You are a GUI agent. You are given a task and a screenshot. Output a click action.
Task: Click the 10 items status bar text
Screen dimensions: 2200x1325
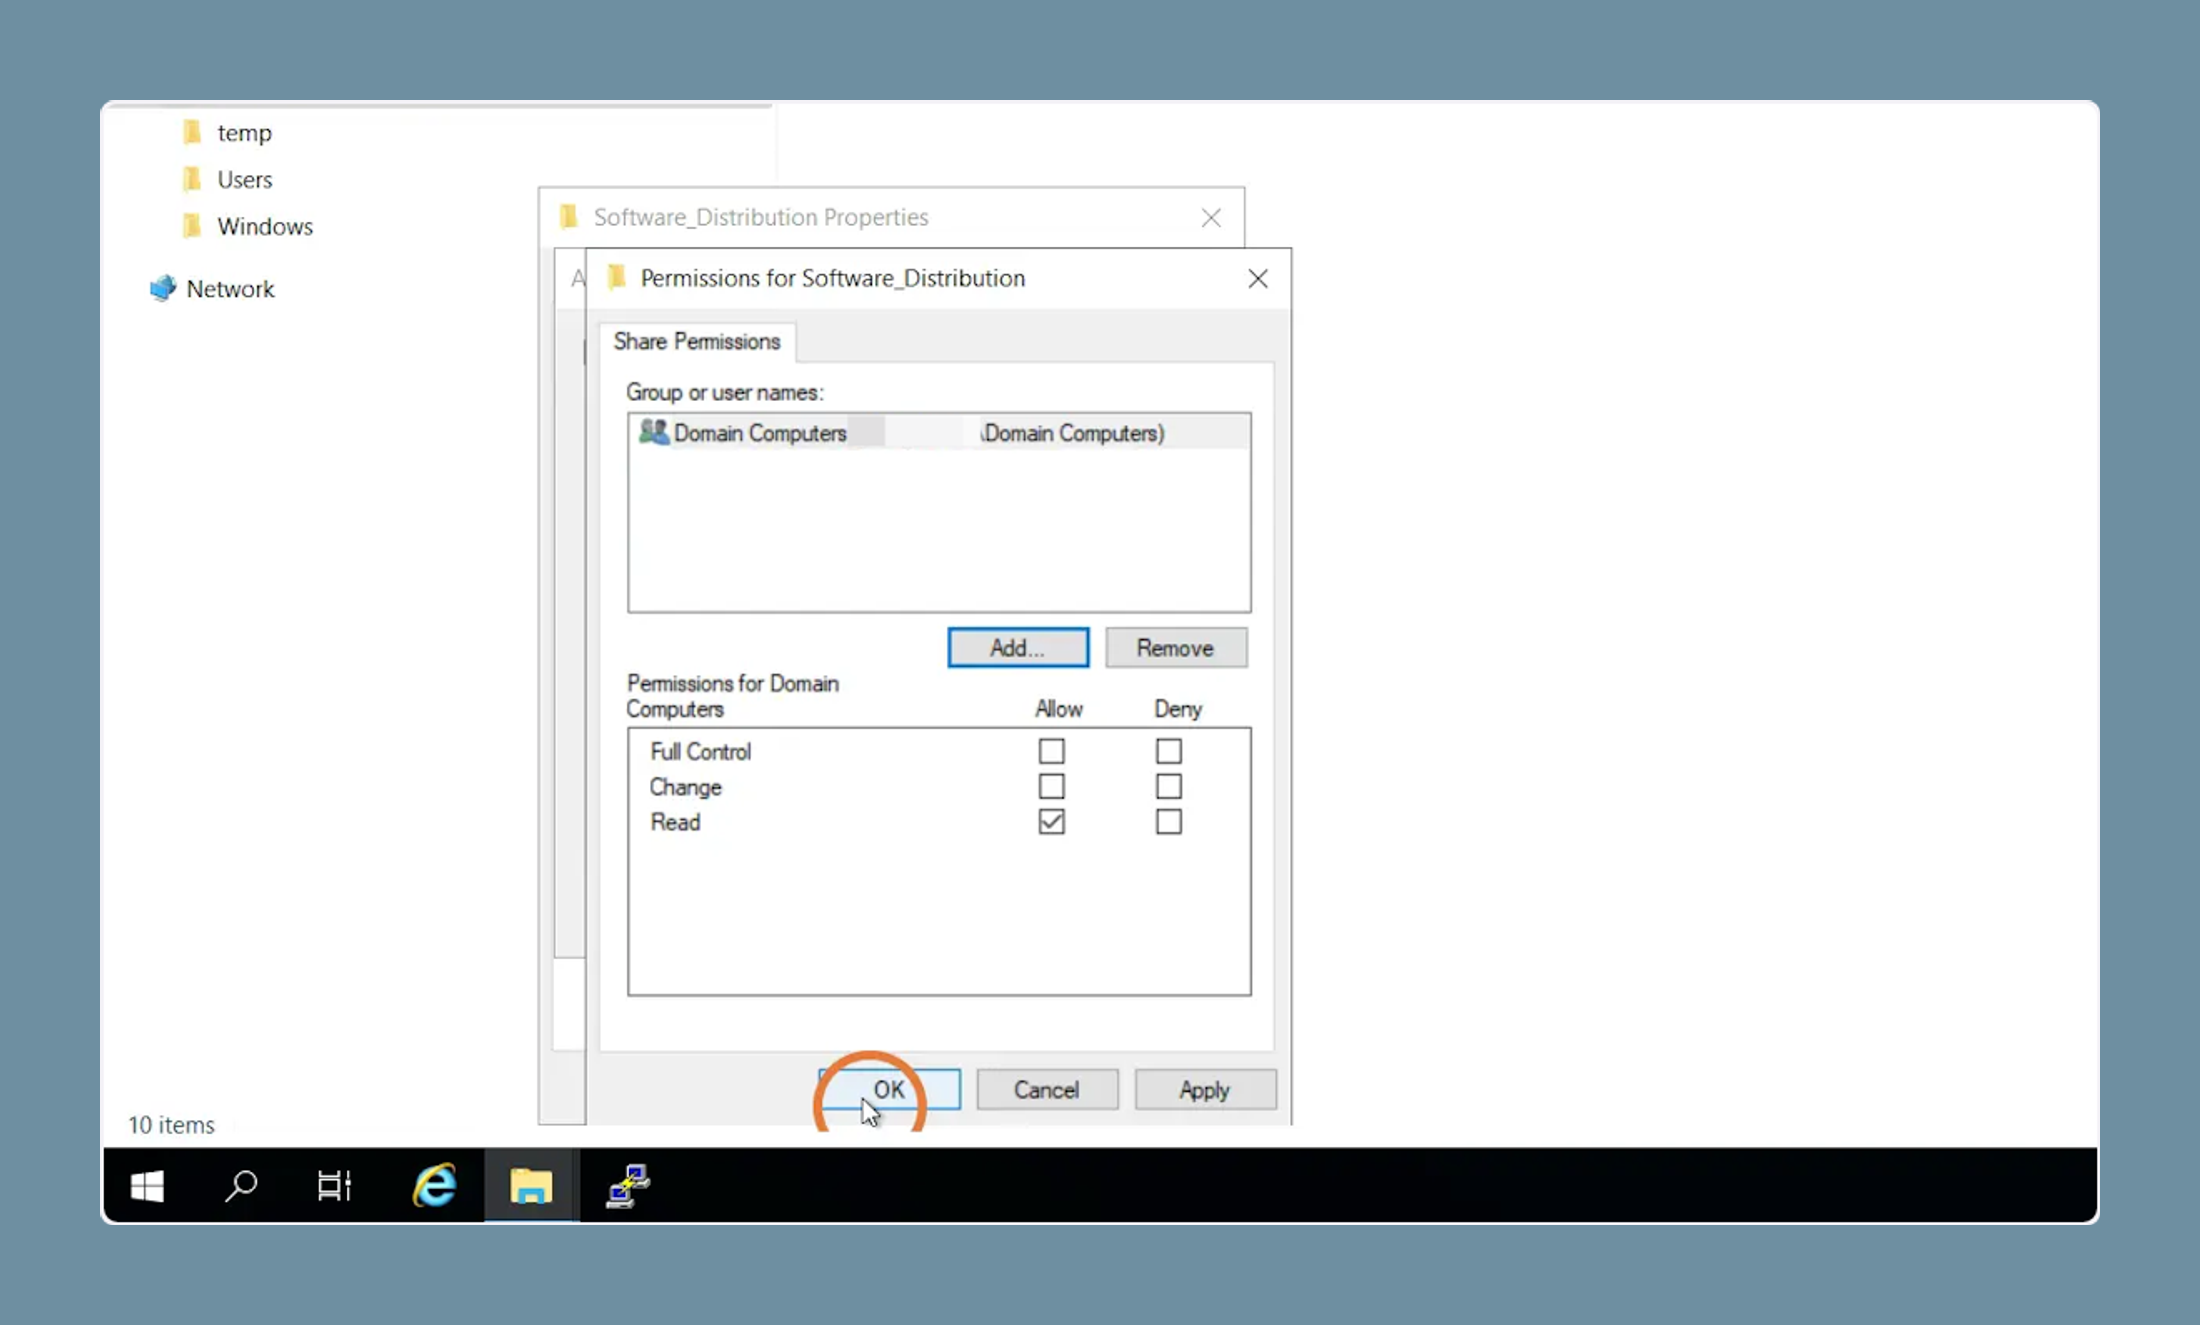click(172, 1125)
